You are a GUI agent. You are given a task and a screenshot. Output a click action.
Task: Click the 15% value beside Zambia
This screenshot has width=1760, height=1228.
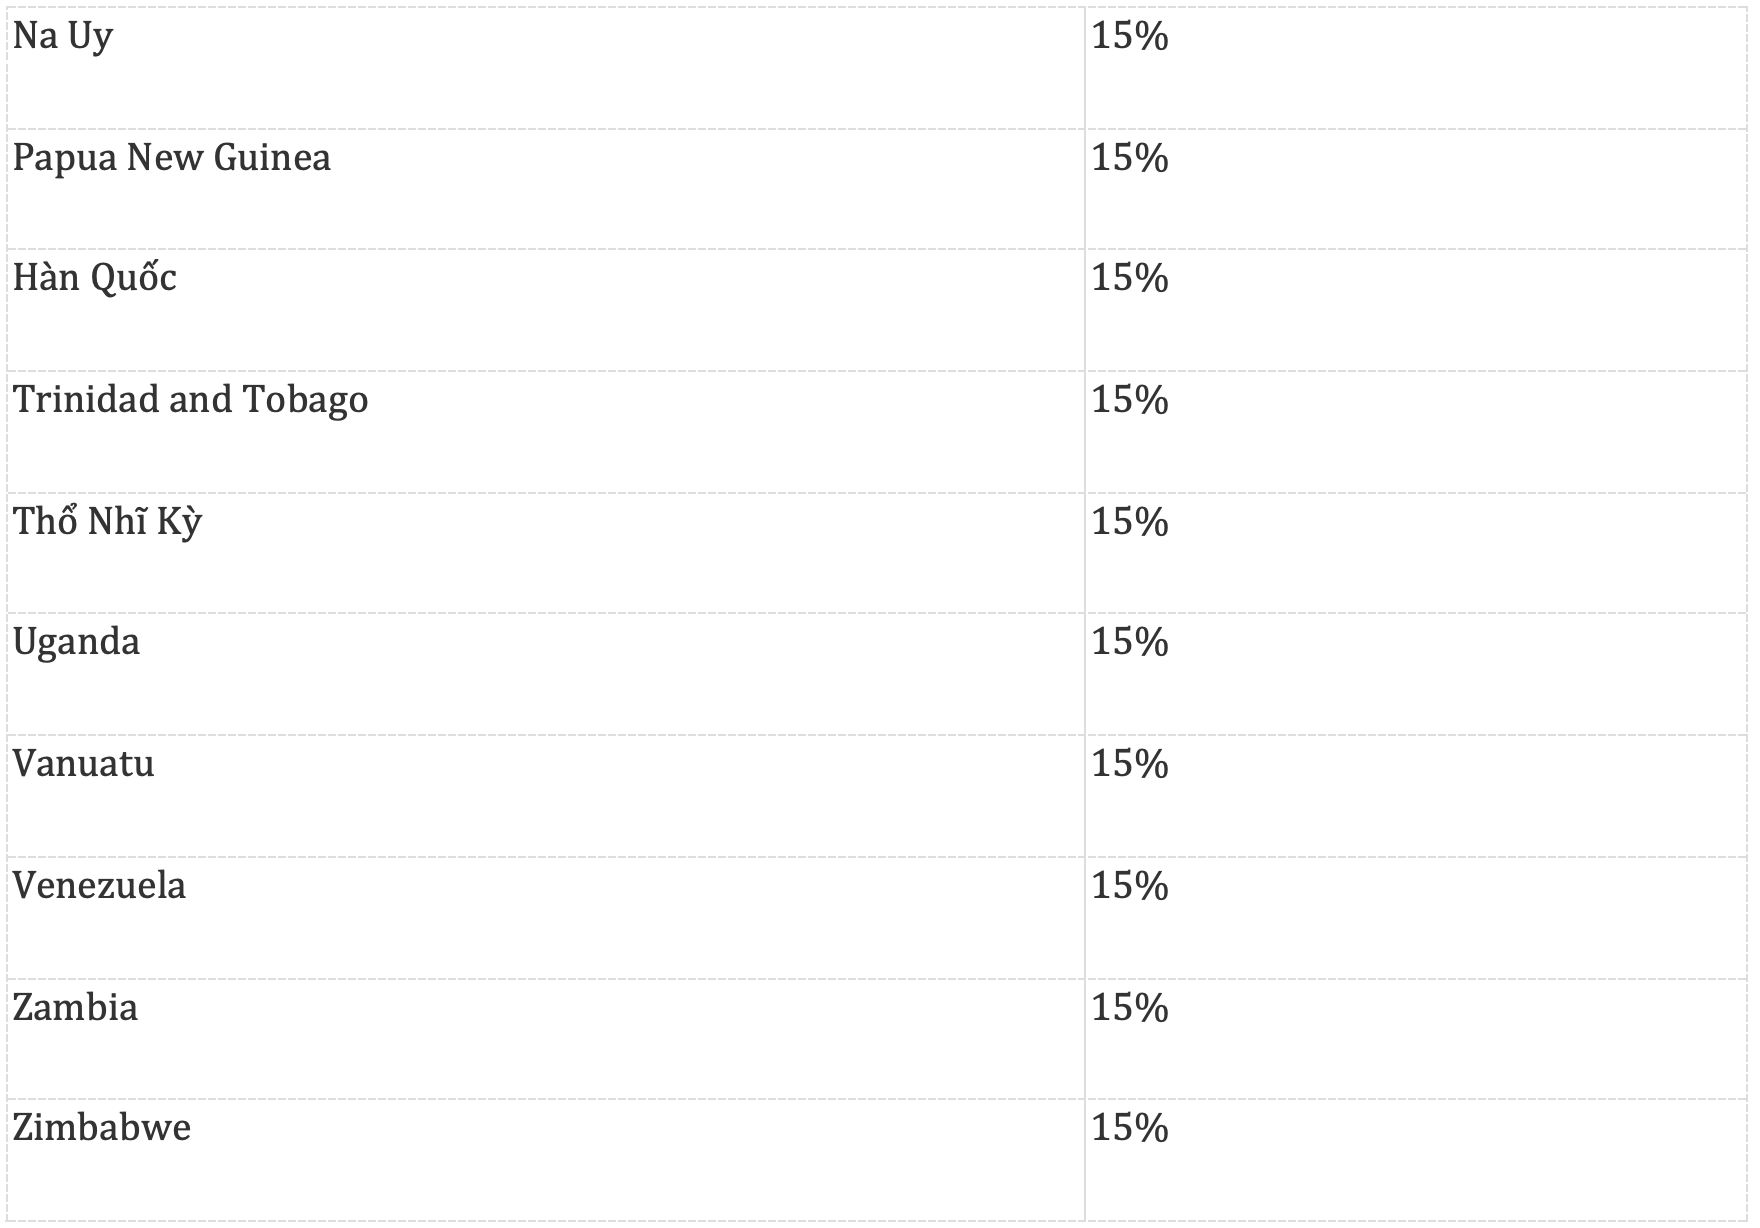tap(1130, 1007)
